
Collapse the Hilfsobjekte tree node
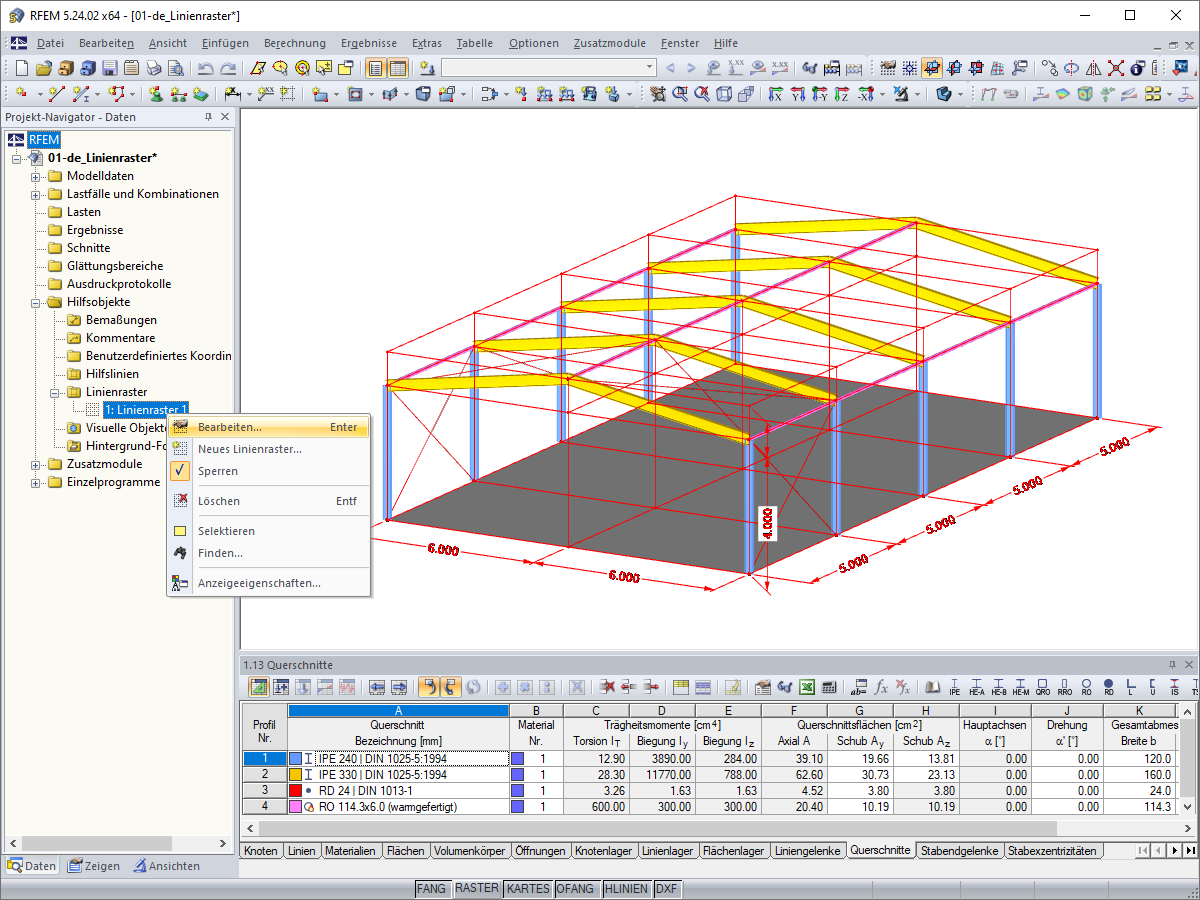pos(35,302)
